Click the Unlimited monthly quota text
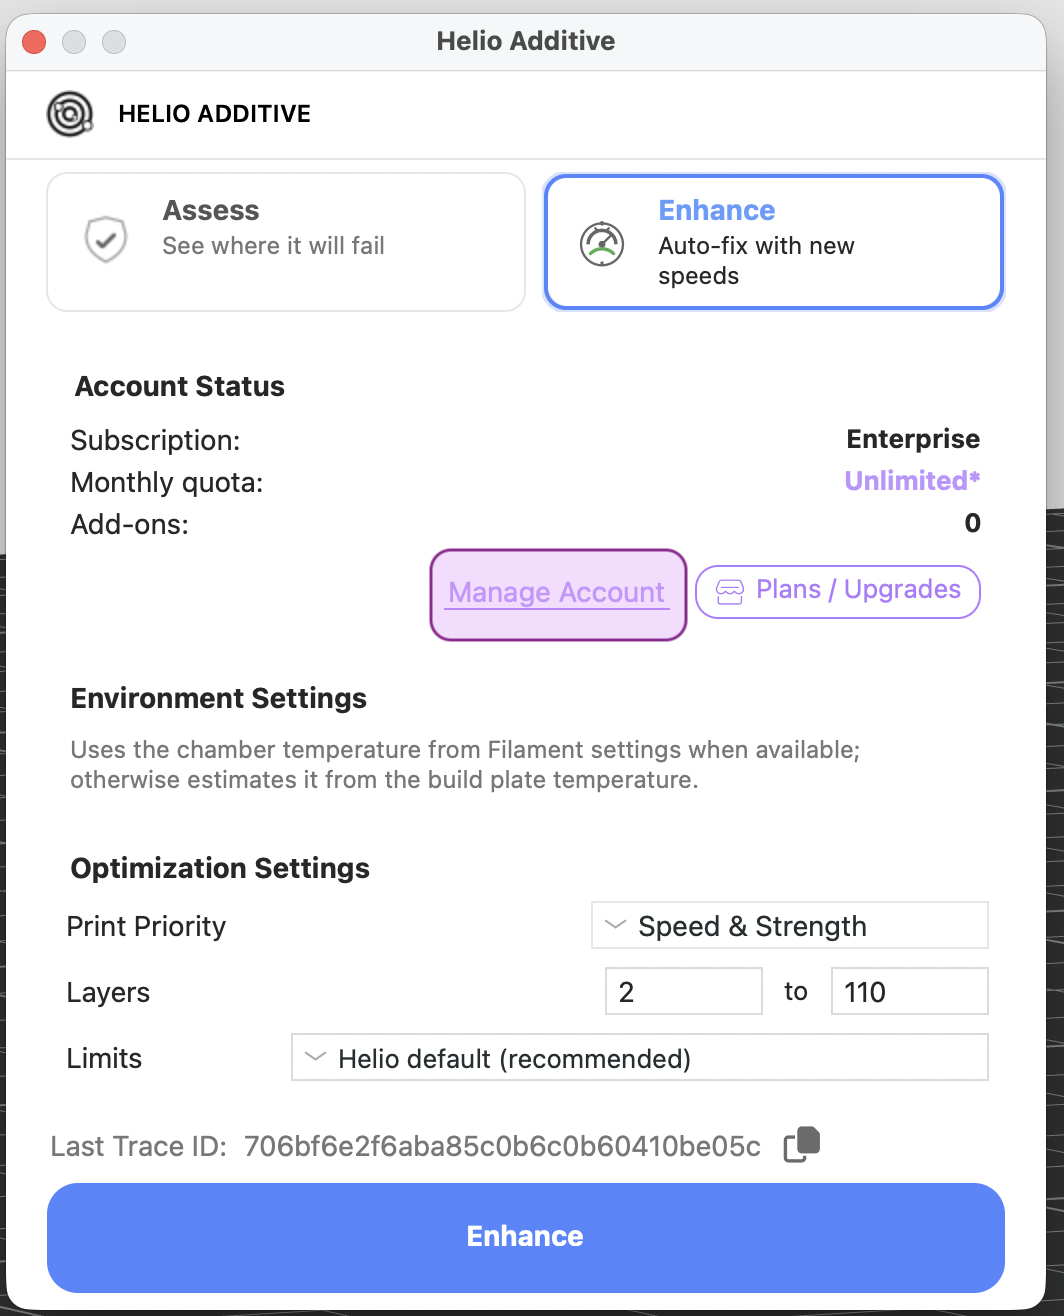The image size is (1064, 1316). (x=911, y=481)
